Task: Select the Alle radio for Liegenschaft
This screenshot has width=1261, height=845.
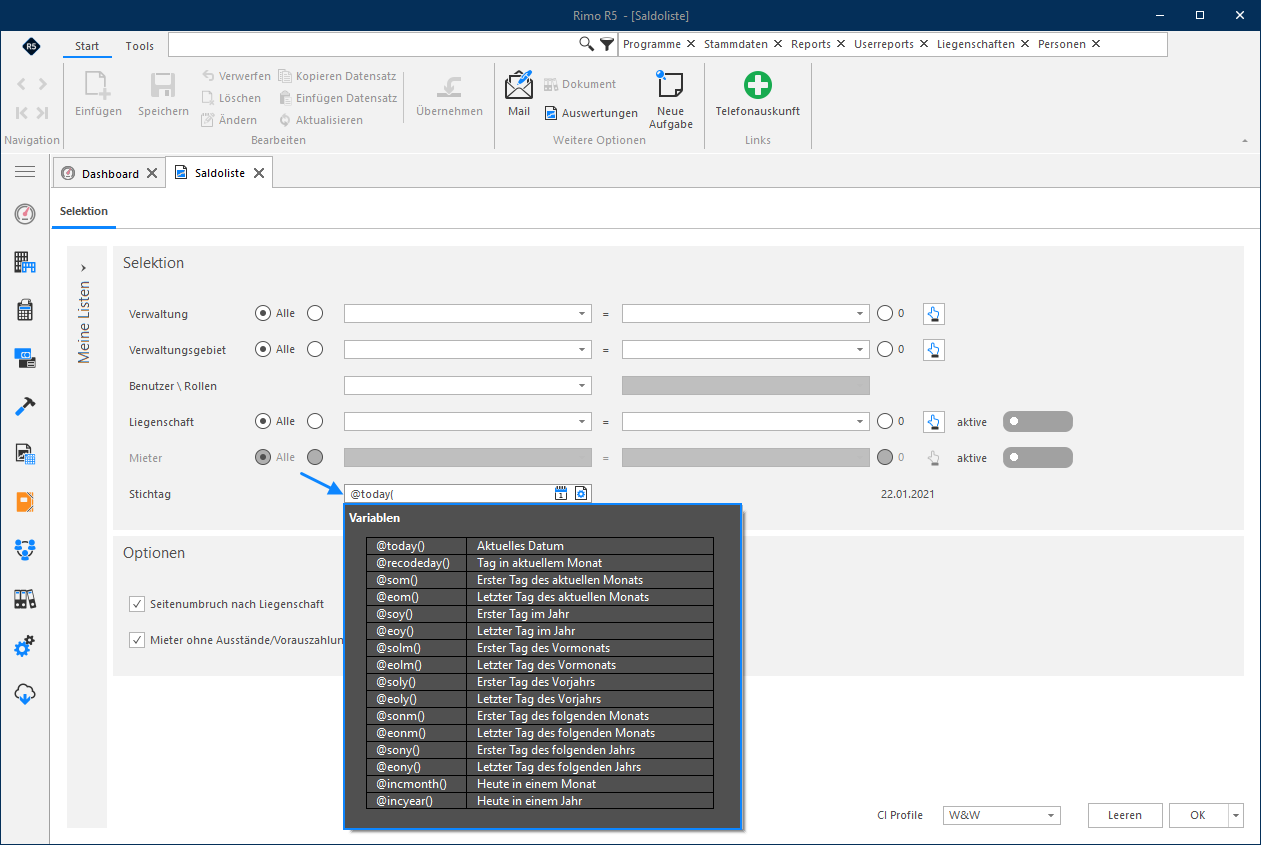Action: point(263,421)
